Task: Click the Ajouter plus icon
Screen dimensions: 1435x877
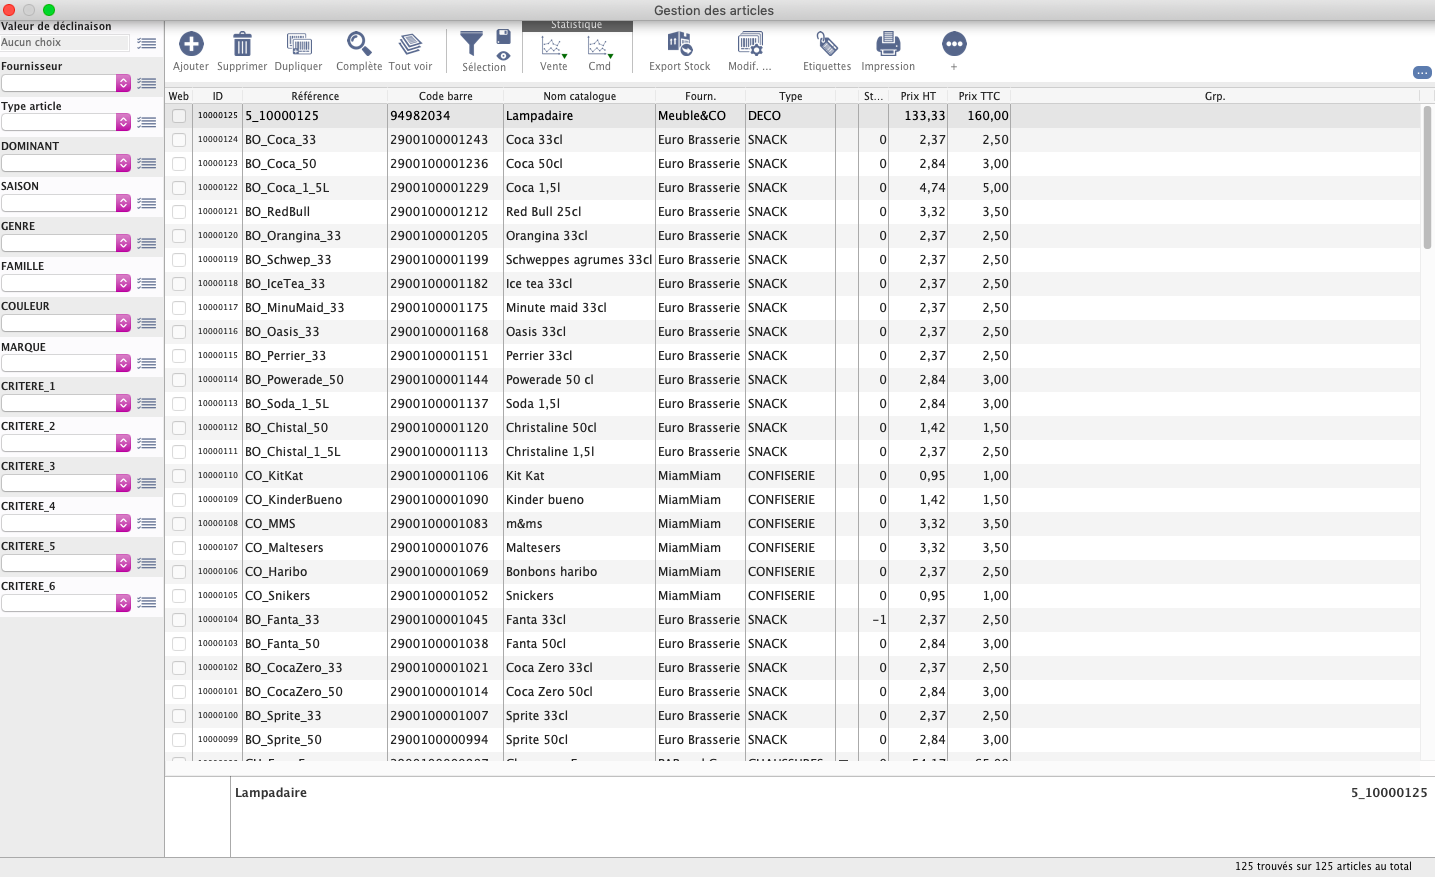Action: click(x=191, y=44)
